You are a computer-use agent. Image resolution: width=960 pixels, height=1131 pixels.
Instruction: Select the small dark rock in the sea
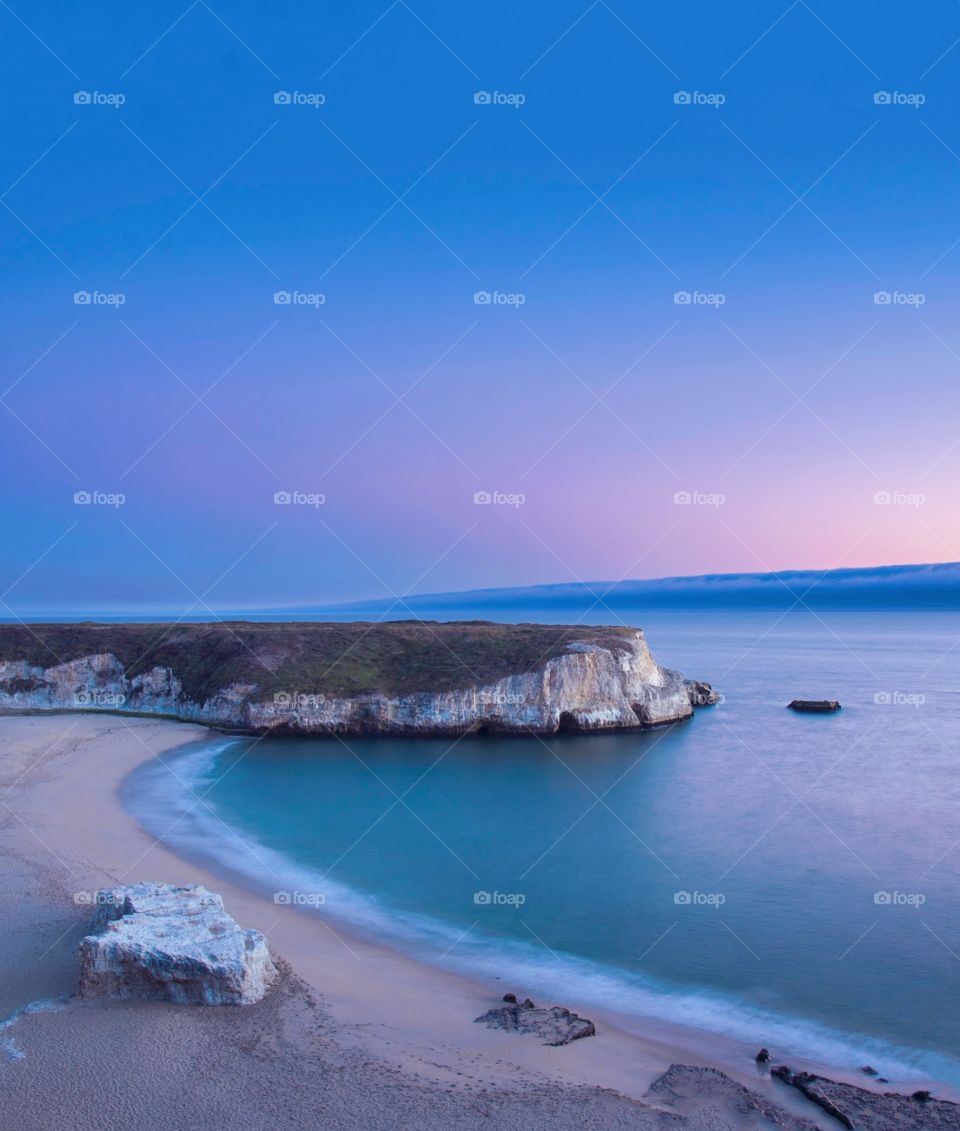tap(813, 705)
